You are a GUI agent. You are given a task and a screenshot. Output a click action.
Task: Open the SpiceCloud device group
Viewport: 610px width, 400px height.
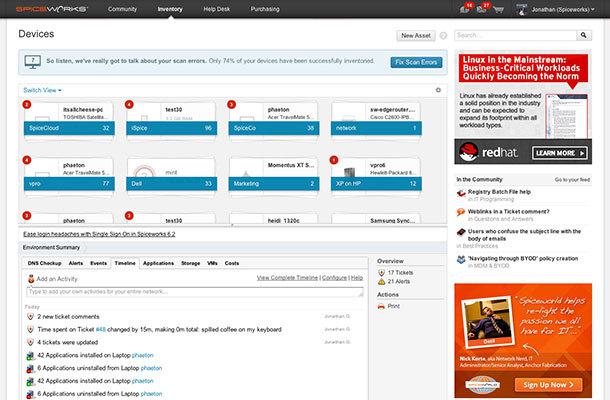point(69,128)
